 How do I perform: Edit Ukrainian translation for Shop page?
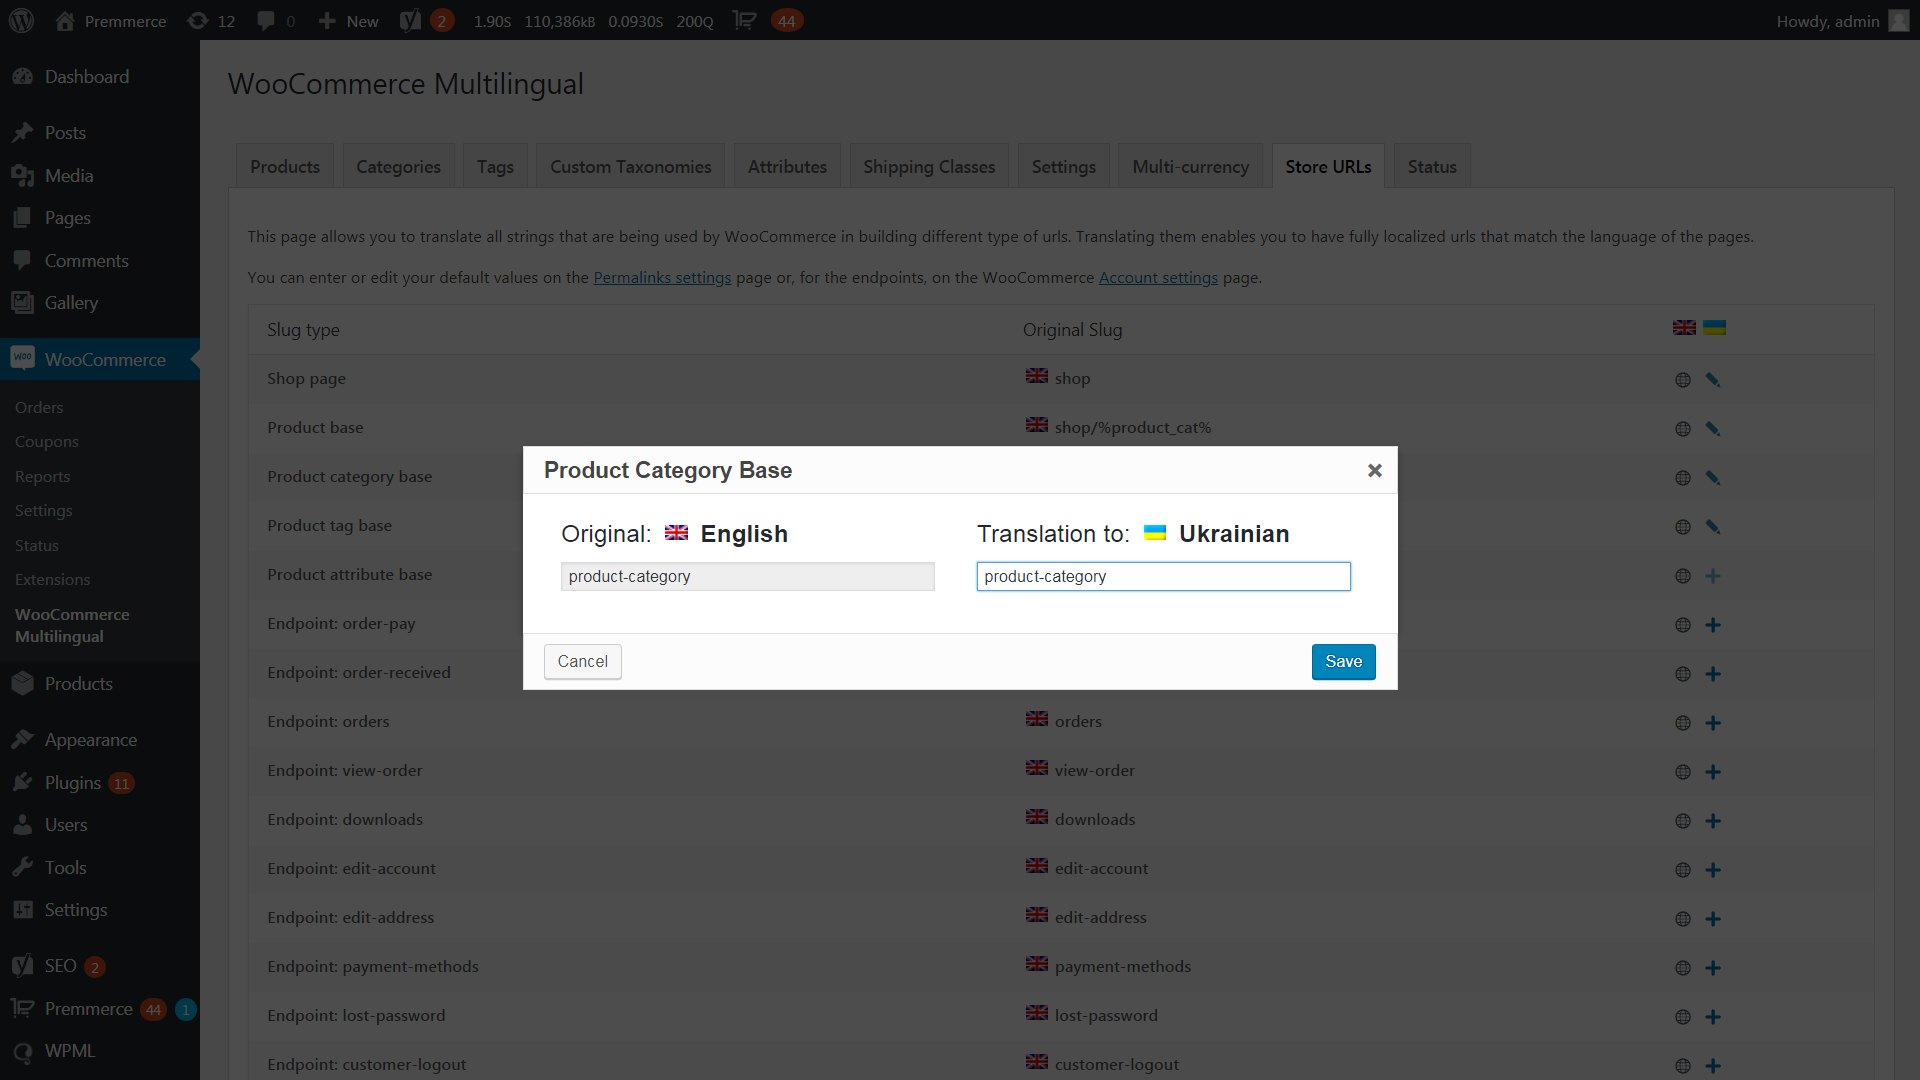[x=1713, y=379]
